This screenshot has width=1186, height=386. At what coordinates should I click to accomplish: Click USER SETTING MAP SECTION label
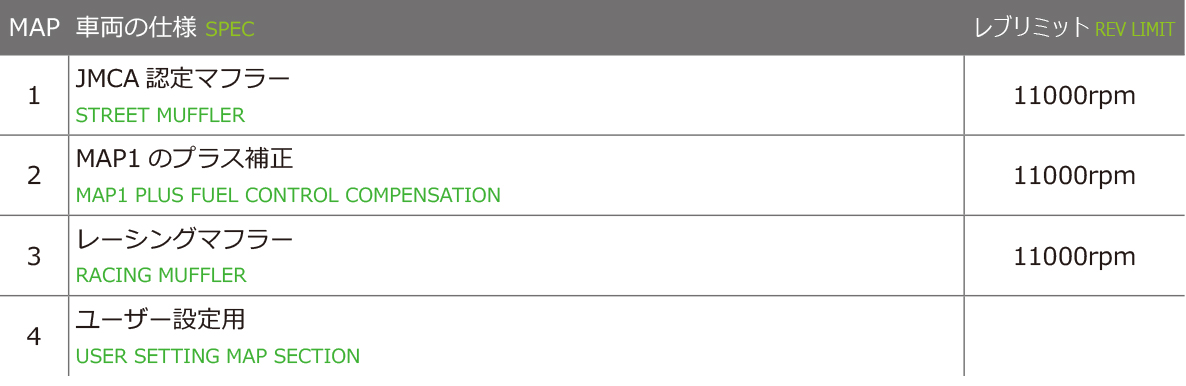coord(218,356)
